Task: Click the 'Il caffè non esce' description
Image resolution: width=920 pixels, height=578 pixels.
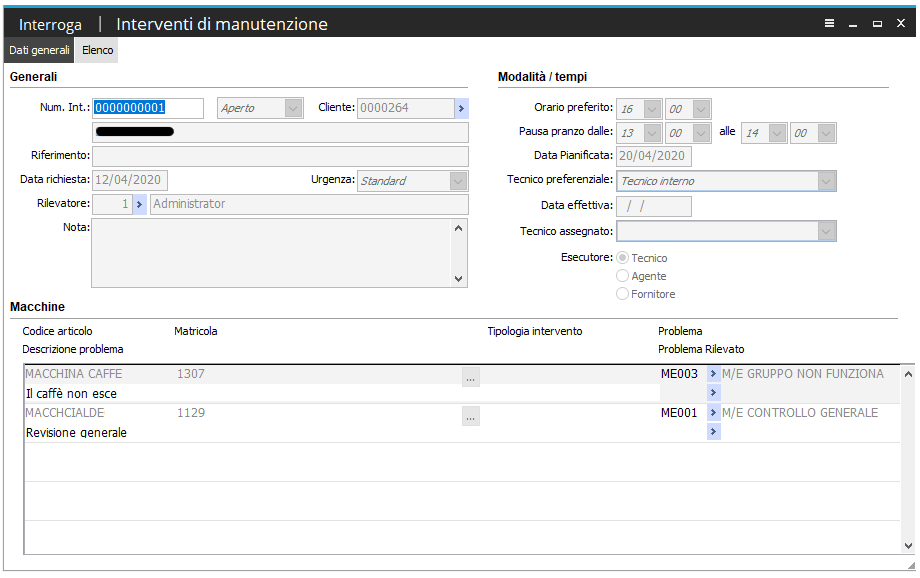Action: (x=71, y=394)
